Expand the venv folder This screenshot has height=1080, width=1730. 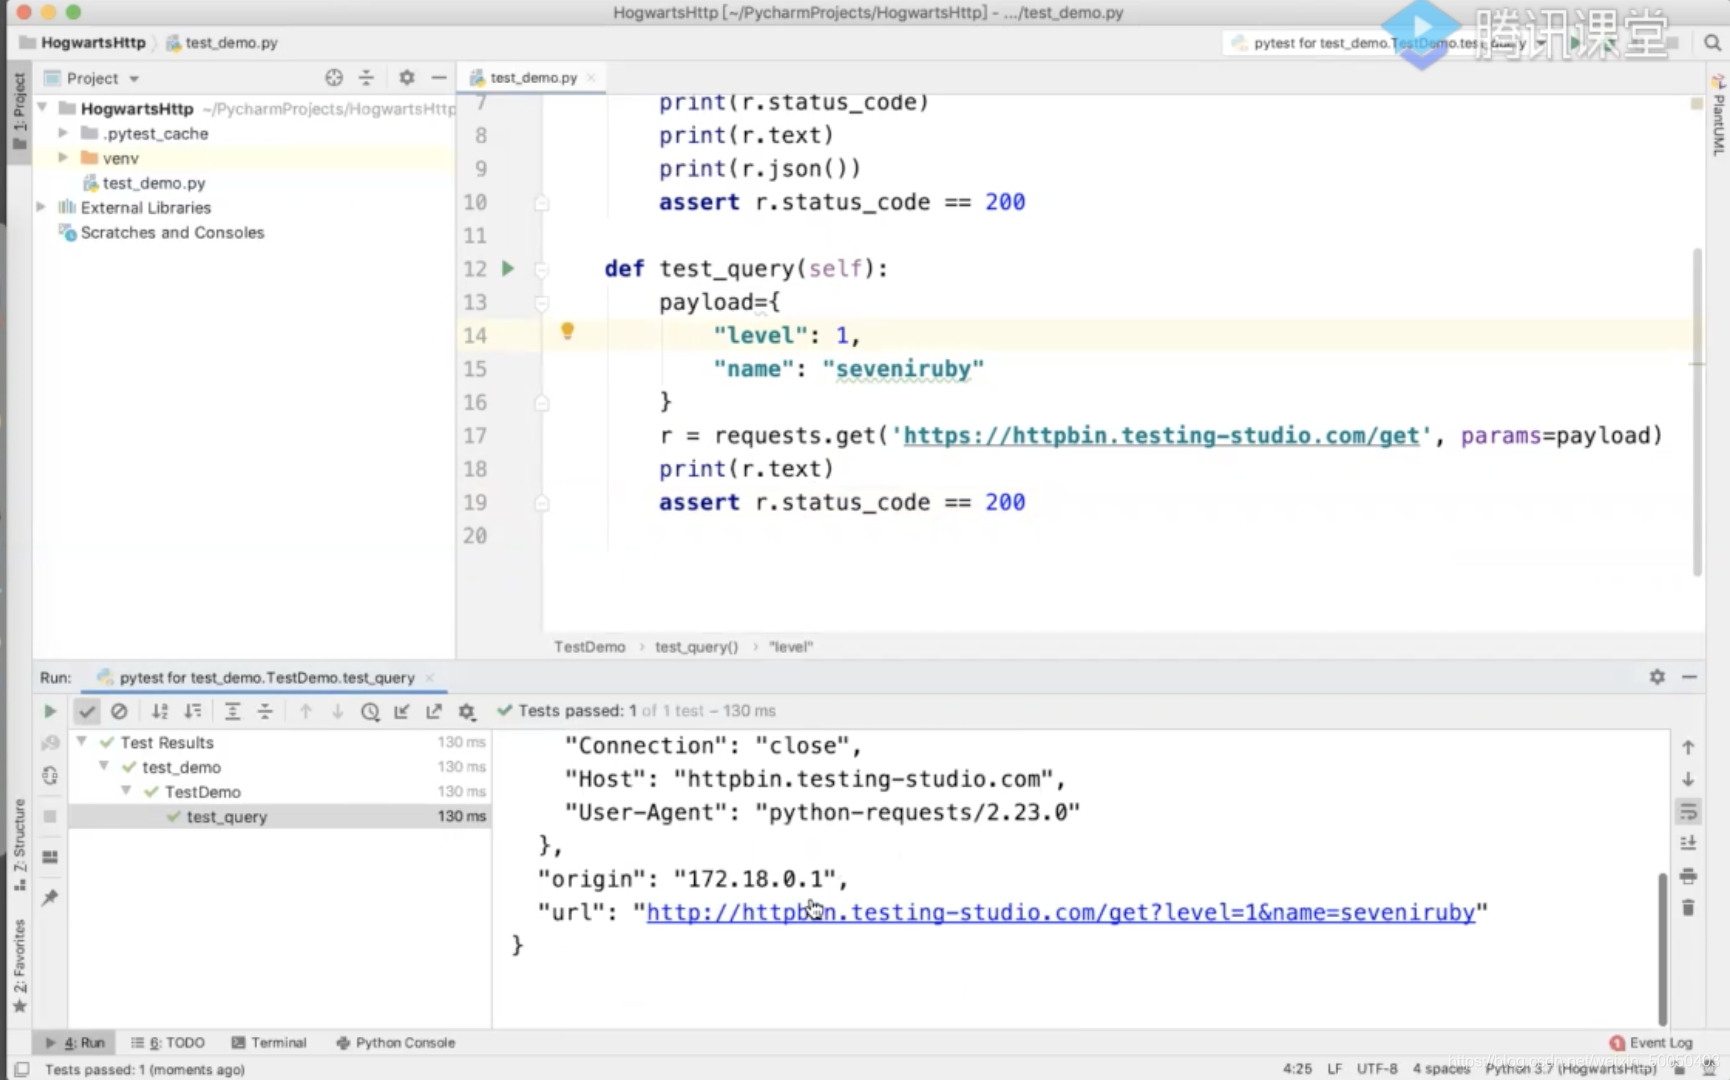point(63,158)
